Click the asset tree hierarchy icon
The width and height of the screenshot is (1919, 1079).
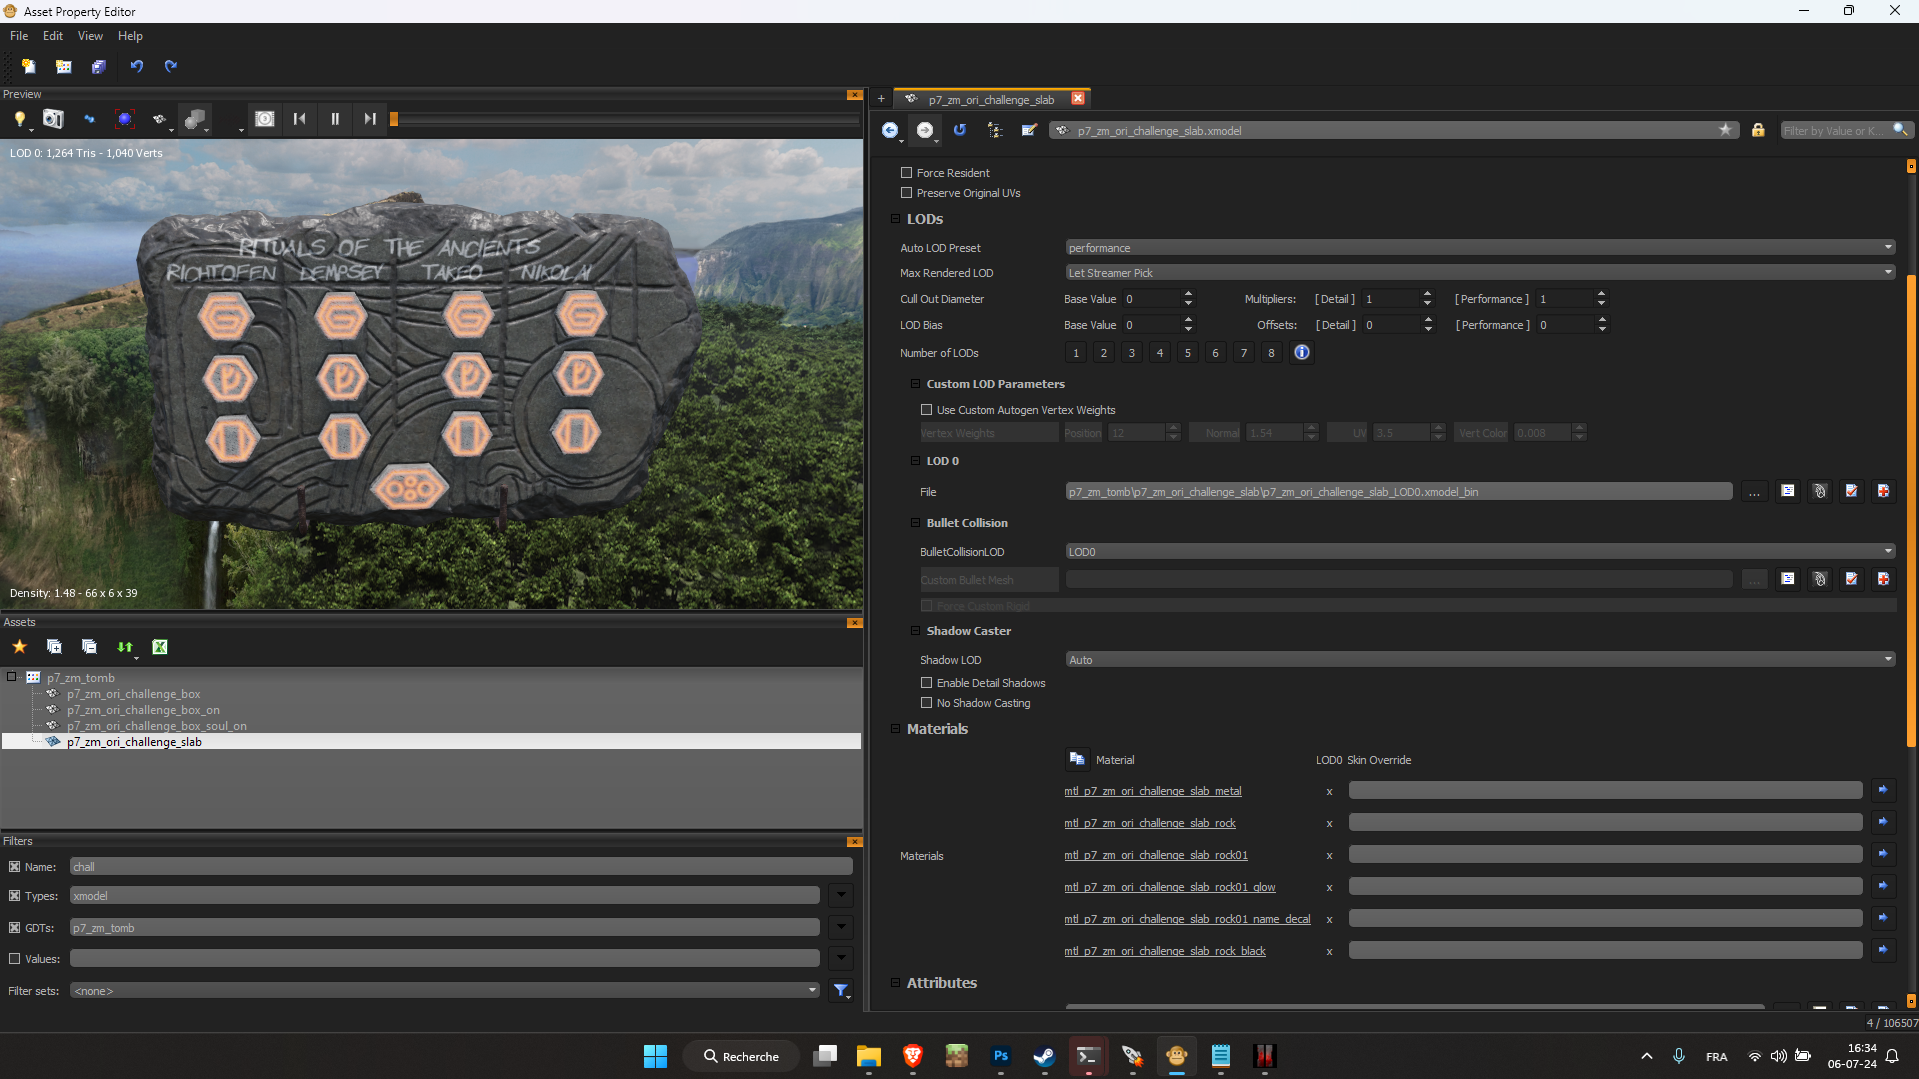(994, 130)
